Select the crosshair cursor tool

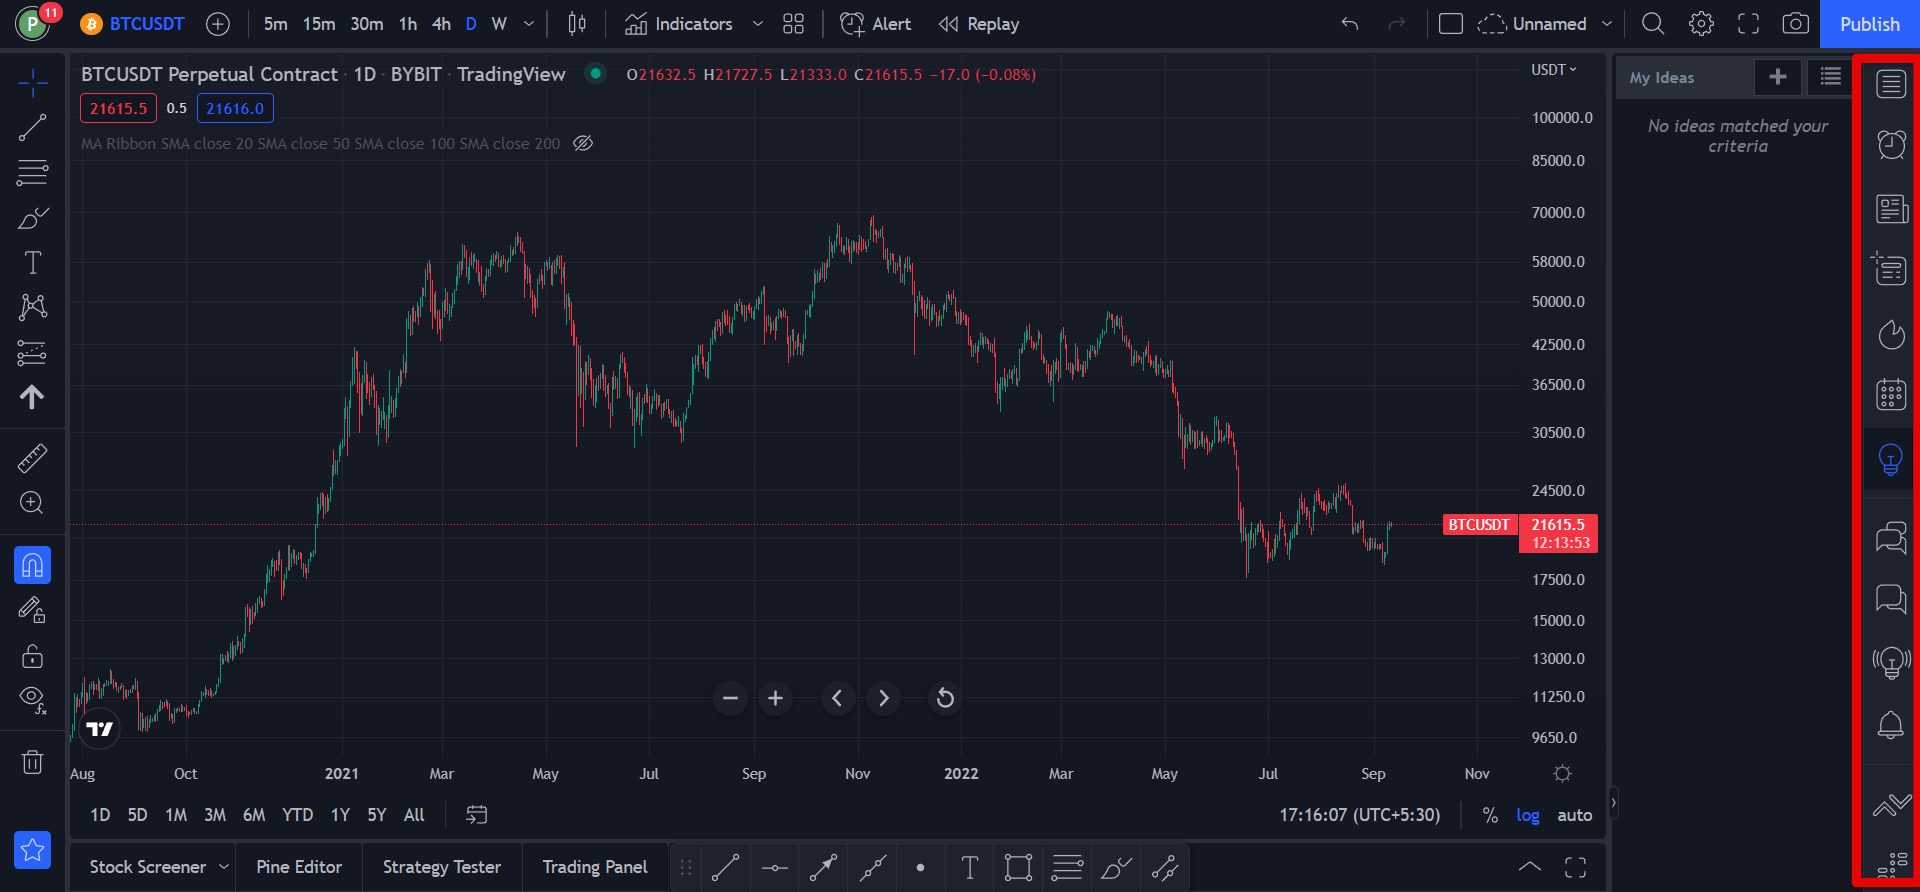[32, 83]
